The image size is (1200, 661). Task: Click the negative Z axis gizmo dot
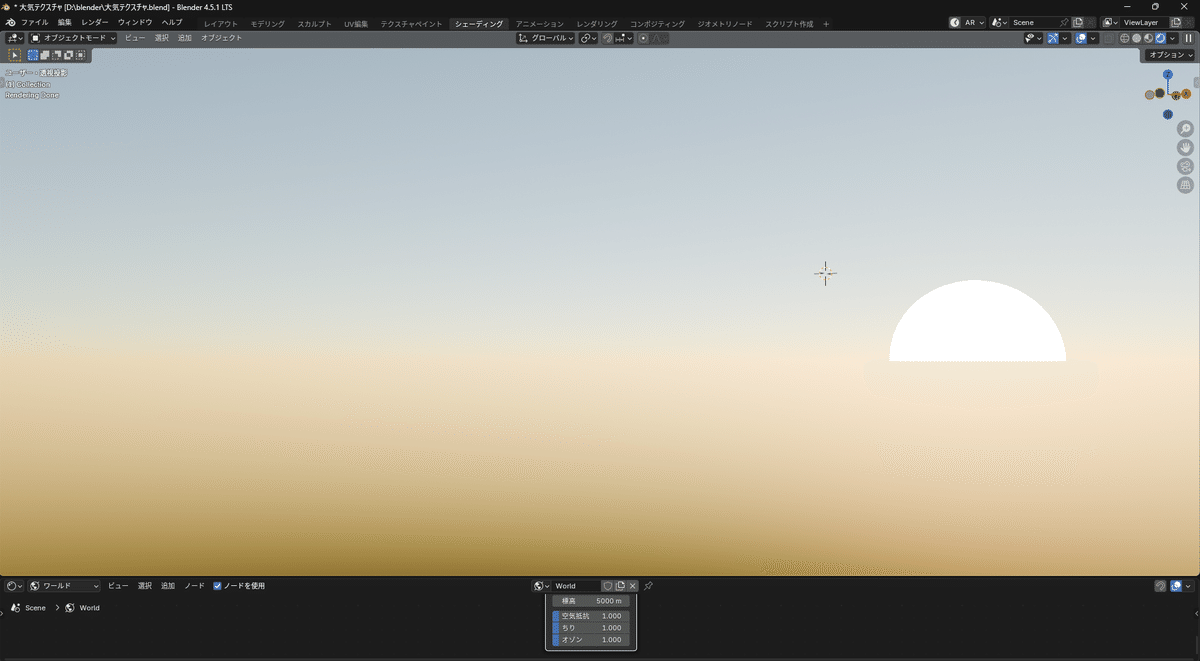[x=1168, y=114]
